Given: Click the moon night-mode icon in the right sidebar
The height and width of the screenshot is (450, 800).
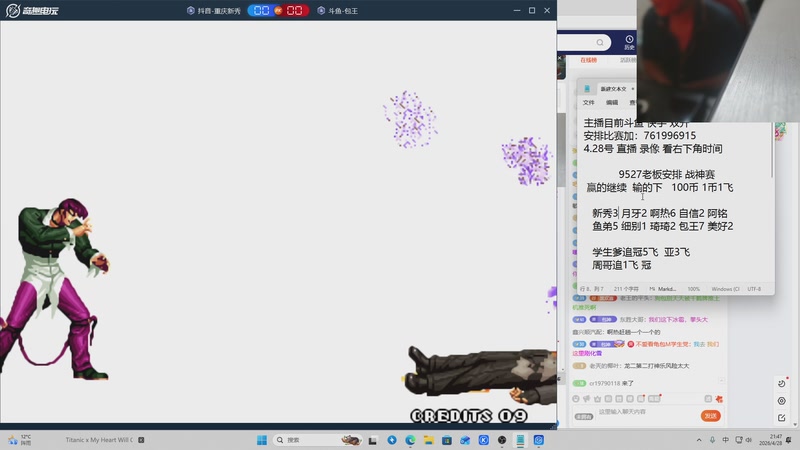Looking at the screenshot, I should point(782,383).
